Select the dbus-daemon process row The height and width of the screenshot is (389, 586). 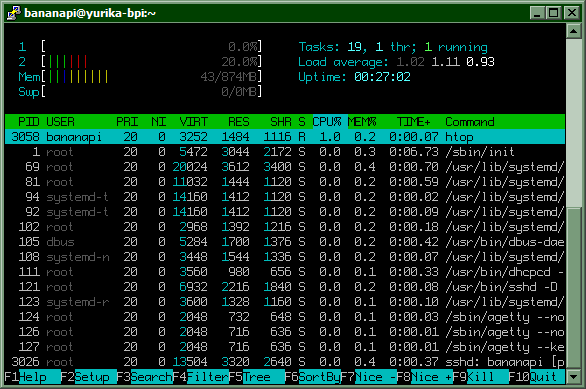285,242
